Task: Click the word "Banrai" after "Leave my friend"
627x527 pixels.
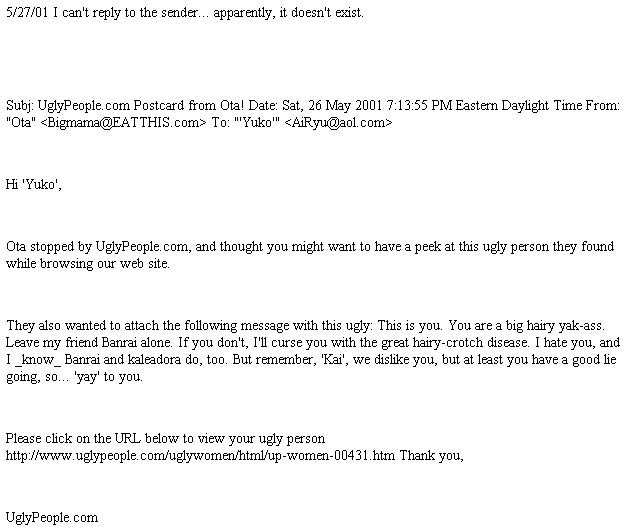Action: (x=117, y=343)
